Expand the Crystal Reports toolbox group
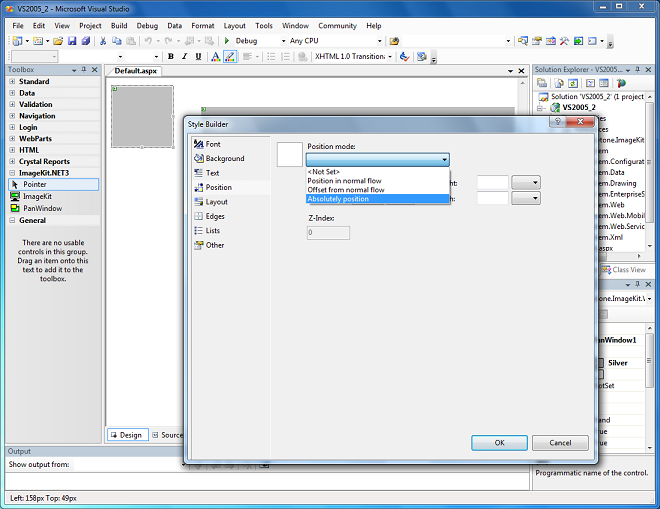Viewport: 660px width, 509px height. tap(12, 161)
